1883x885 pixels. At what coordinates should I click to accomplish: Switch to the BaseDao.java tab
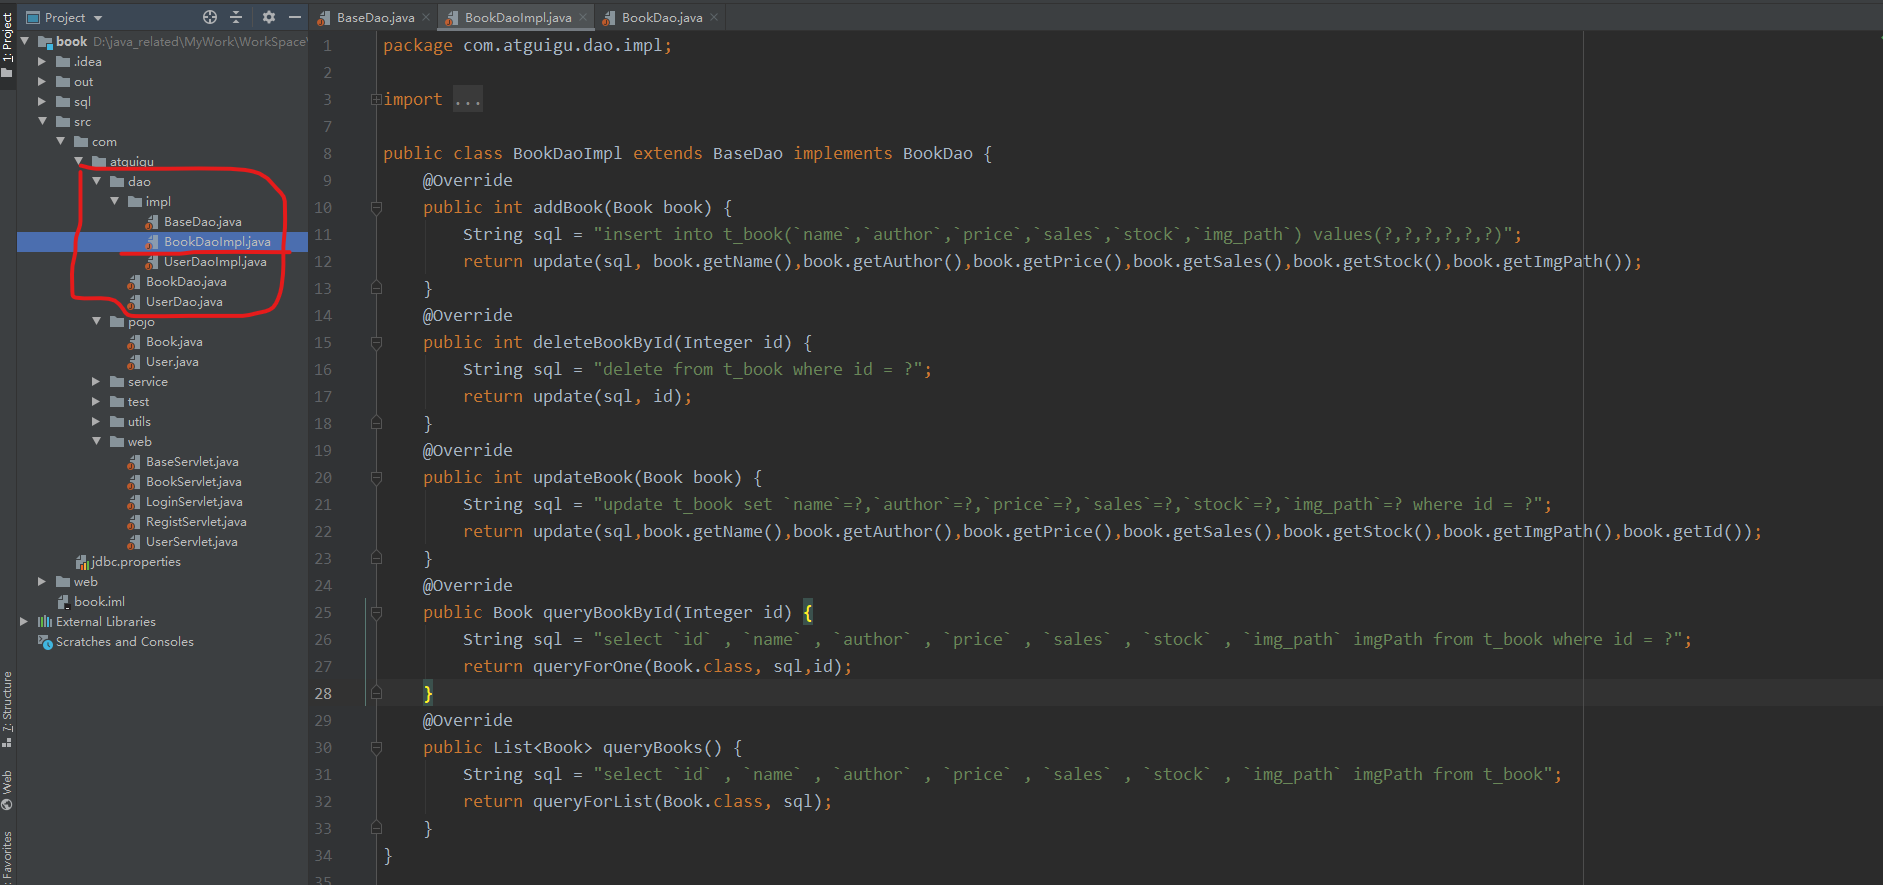(x=375, y=17)
